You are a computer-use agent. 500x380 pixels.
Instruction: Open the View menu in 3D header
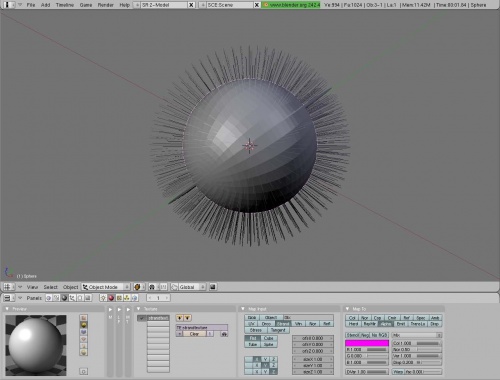coord(32,287)
